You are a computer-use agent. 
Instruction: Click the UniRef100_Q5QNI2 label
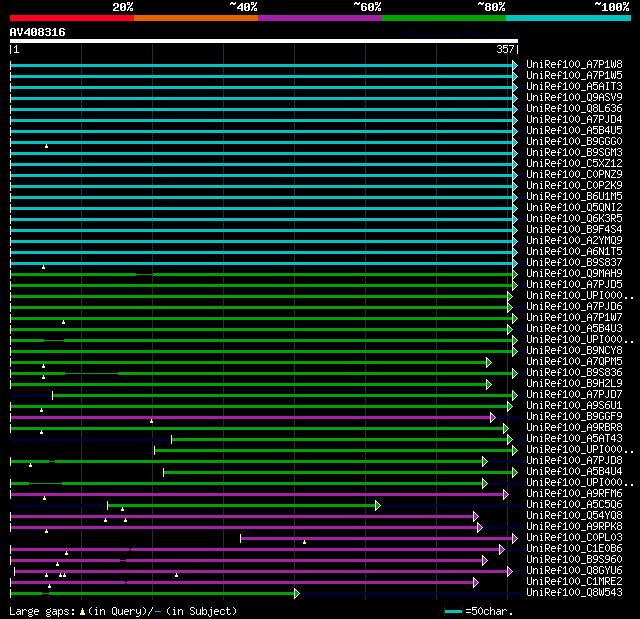pyautogui.click(x=574, y=208)
